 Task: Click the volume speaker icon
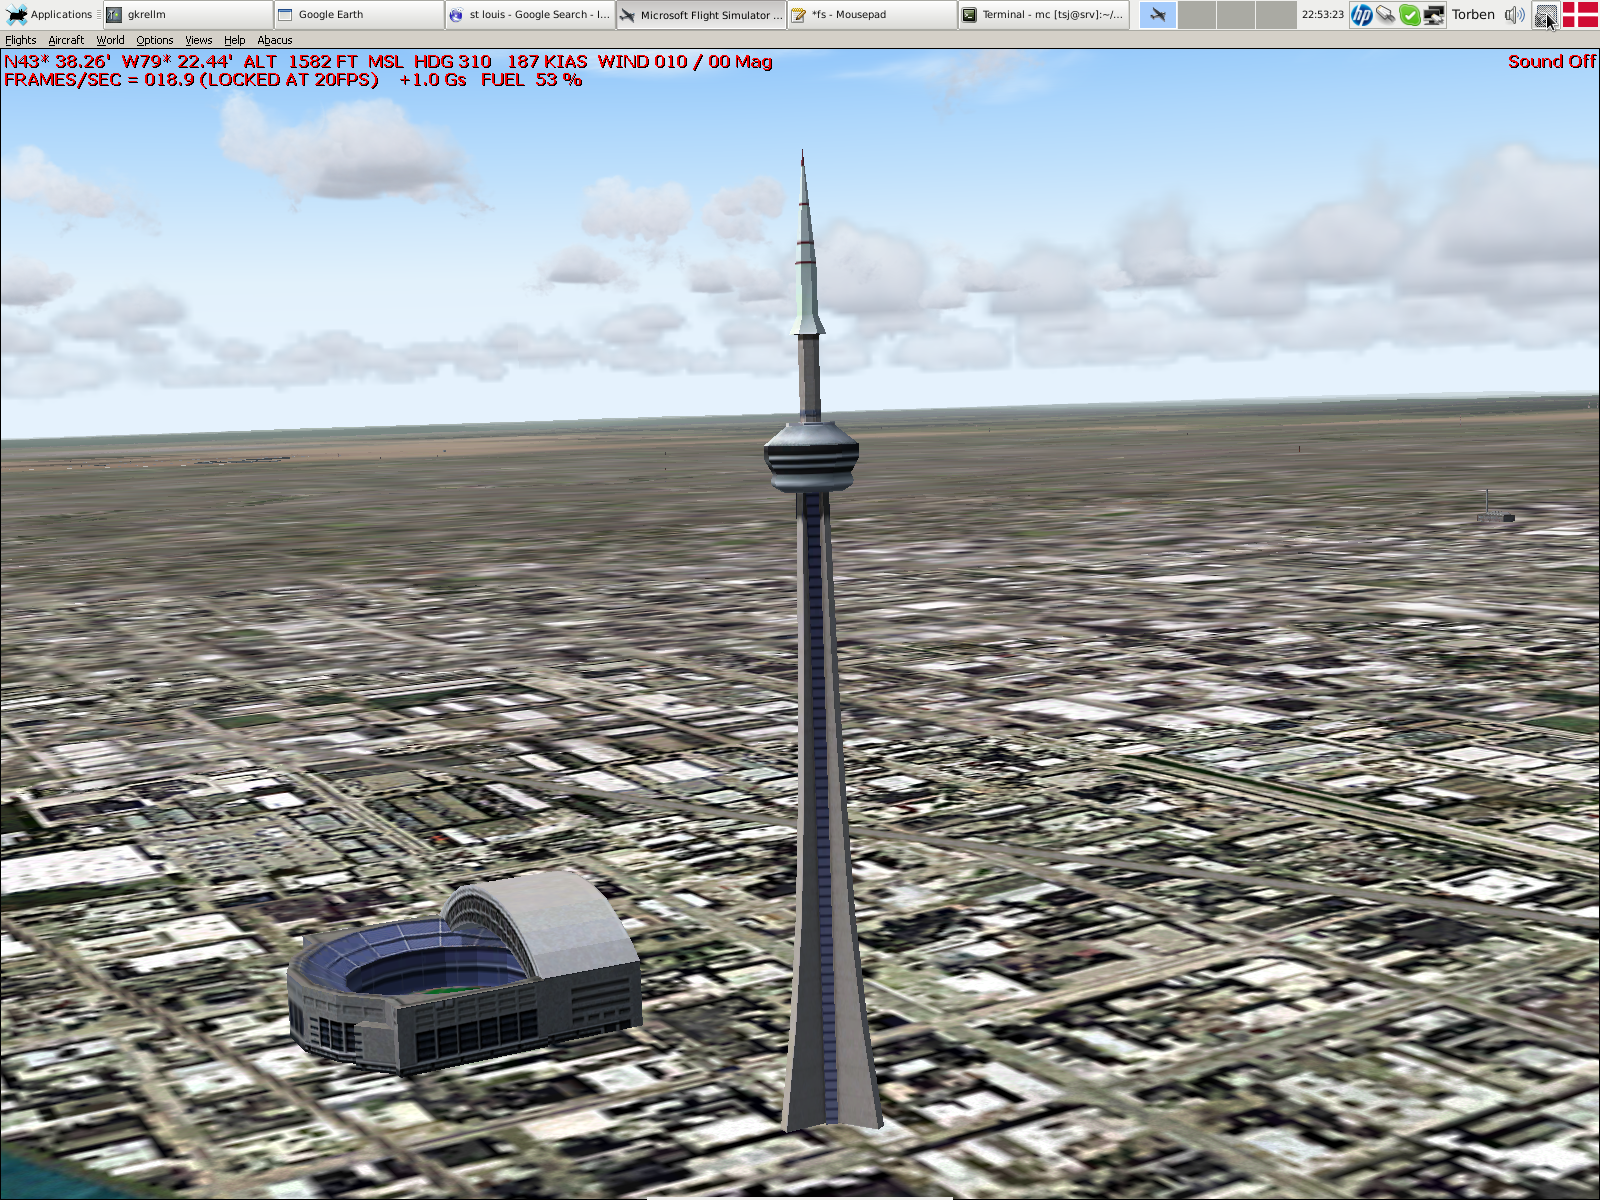click(1514, 14)
